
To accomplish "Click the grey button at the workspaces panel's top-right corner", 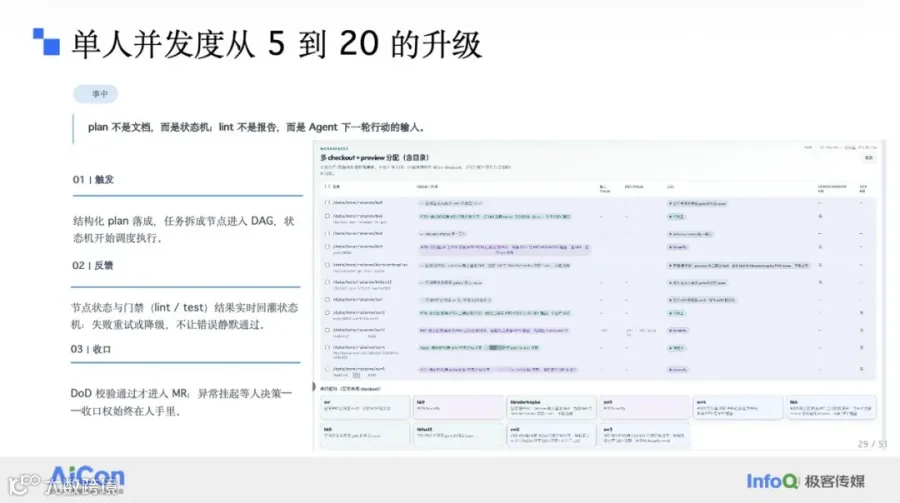I will point(868,158).
